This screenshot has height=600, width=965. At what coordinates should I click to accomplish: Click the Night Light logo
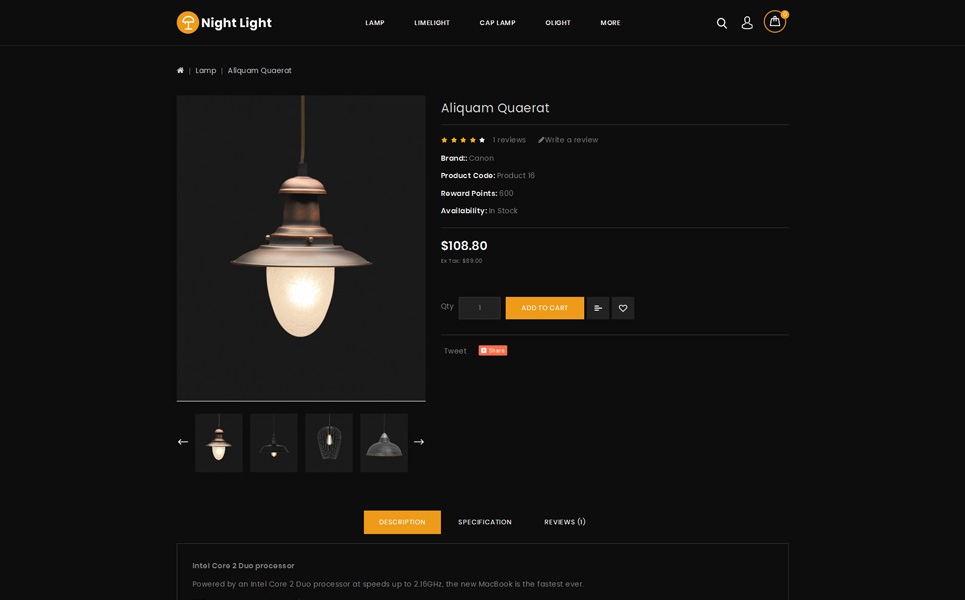[224, 22]
